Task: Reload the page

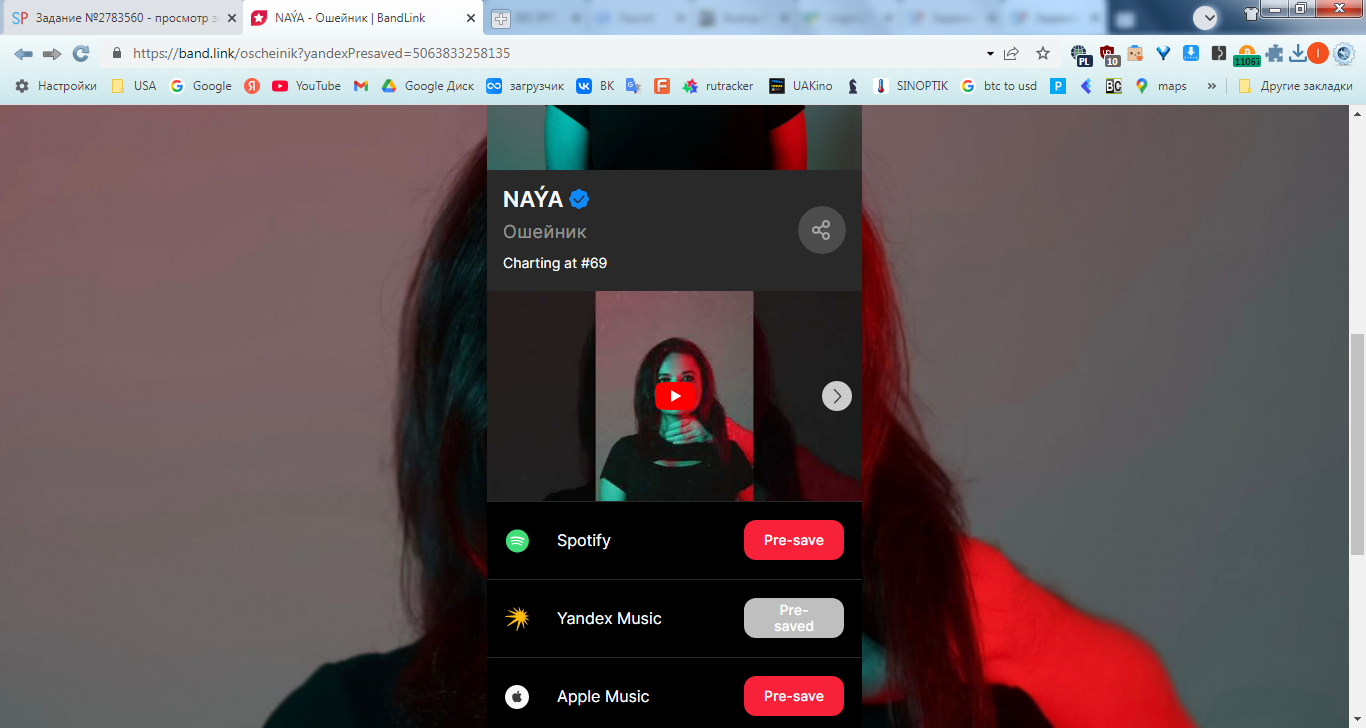Action: (x=81, y=54)
